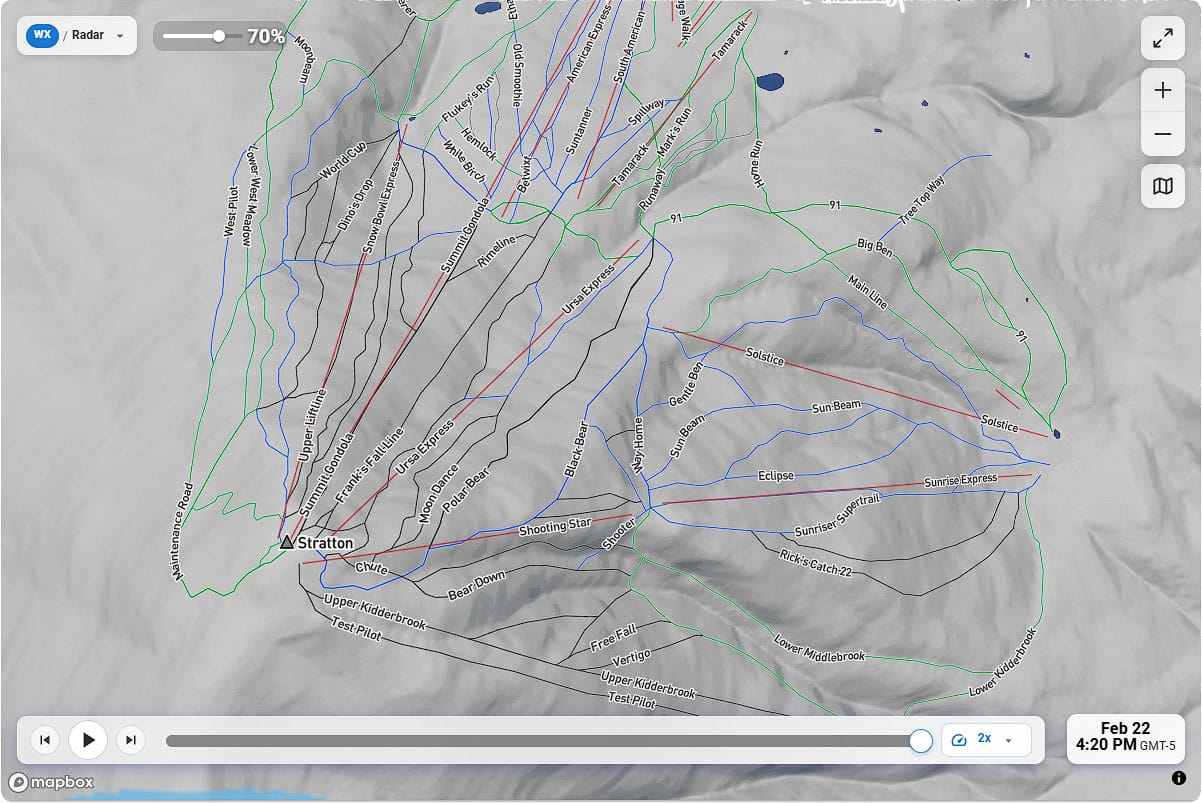Click the Chute trail label
The width and height of the screenshot is (1202, 803).
pos(371,568)
